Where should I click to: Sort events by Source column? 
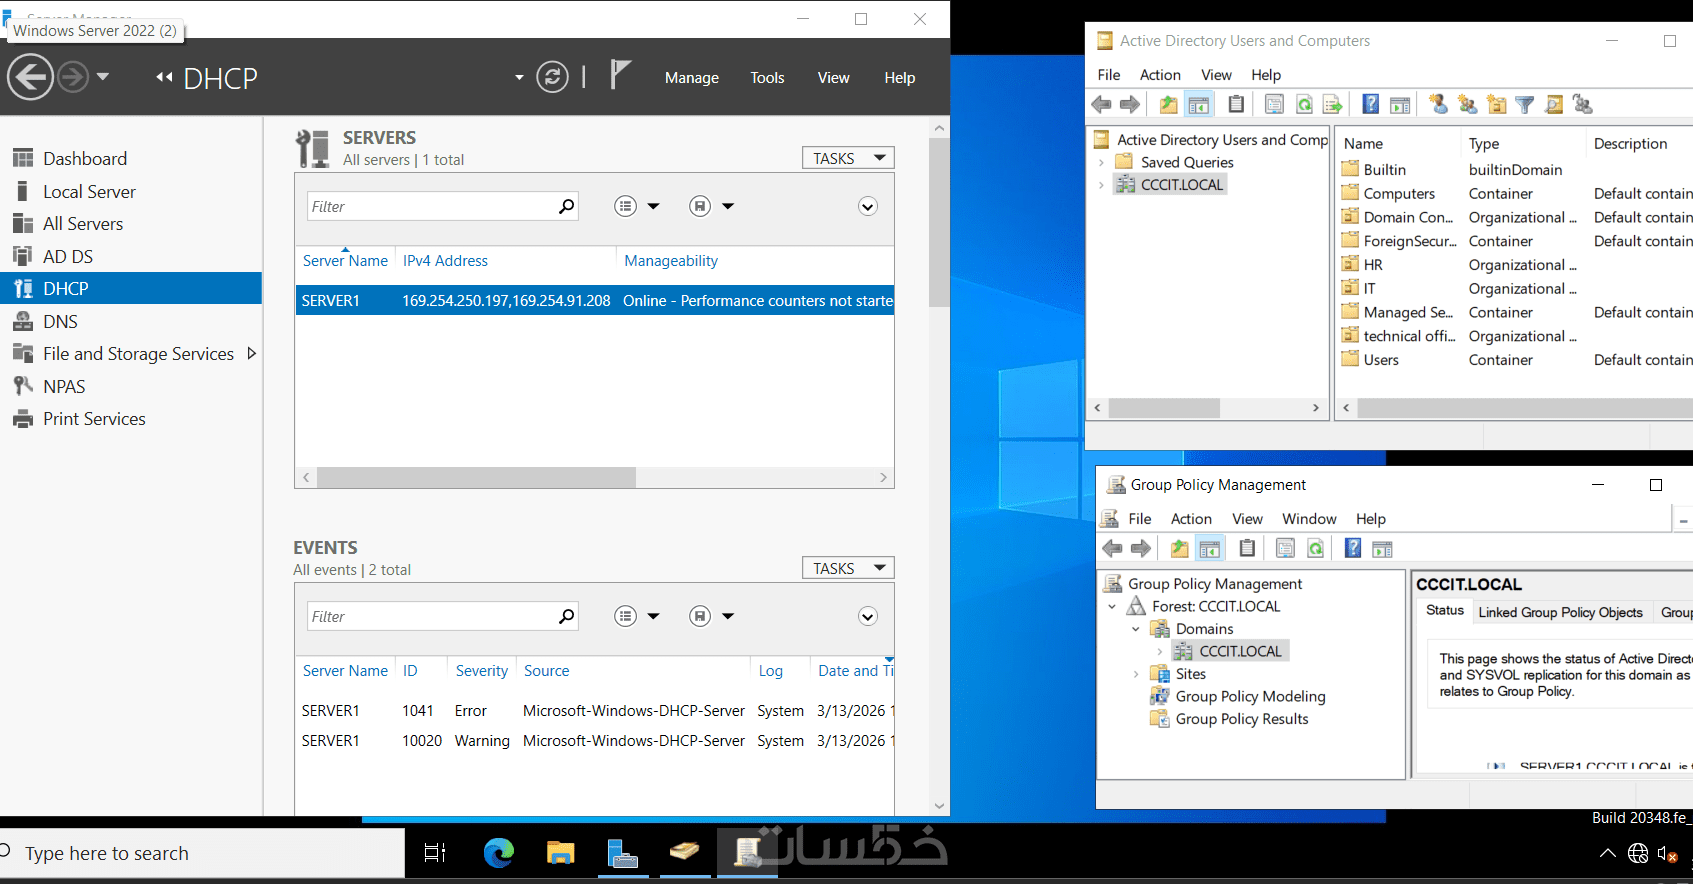[546, 671]
